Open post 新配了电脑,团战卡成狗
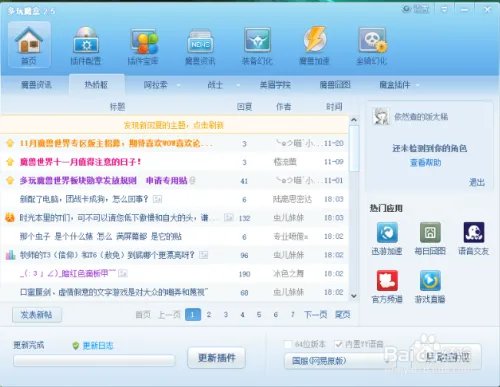 tap(84, 199)
